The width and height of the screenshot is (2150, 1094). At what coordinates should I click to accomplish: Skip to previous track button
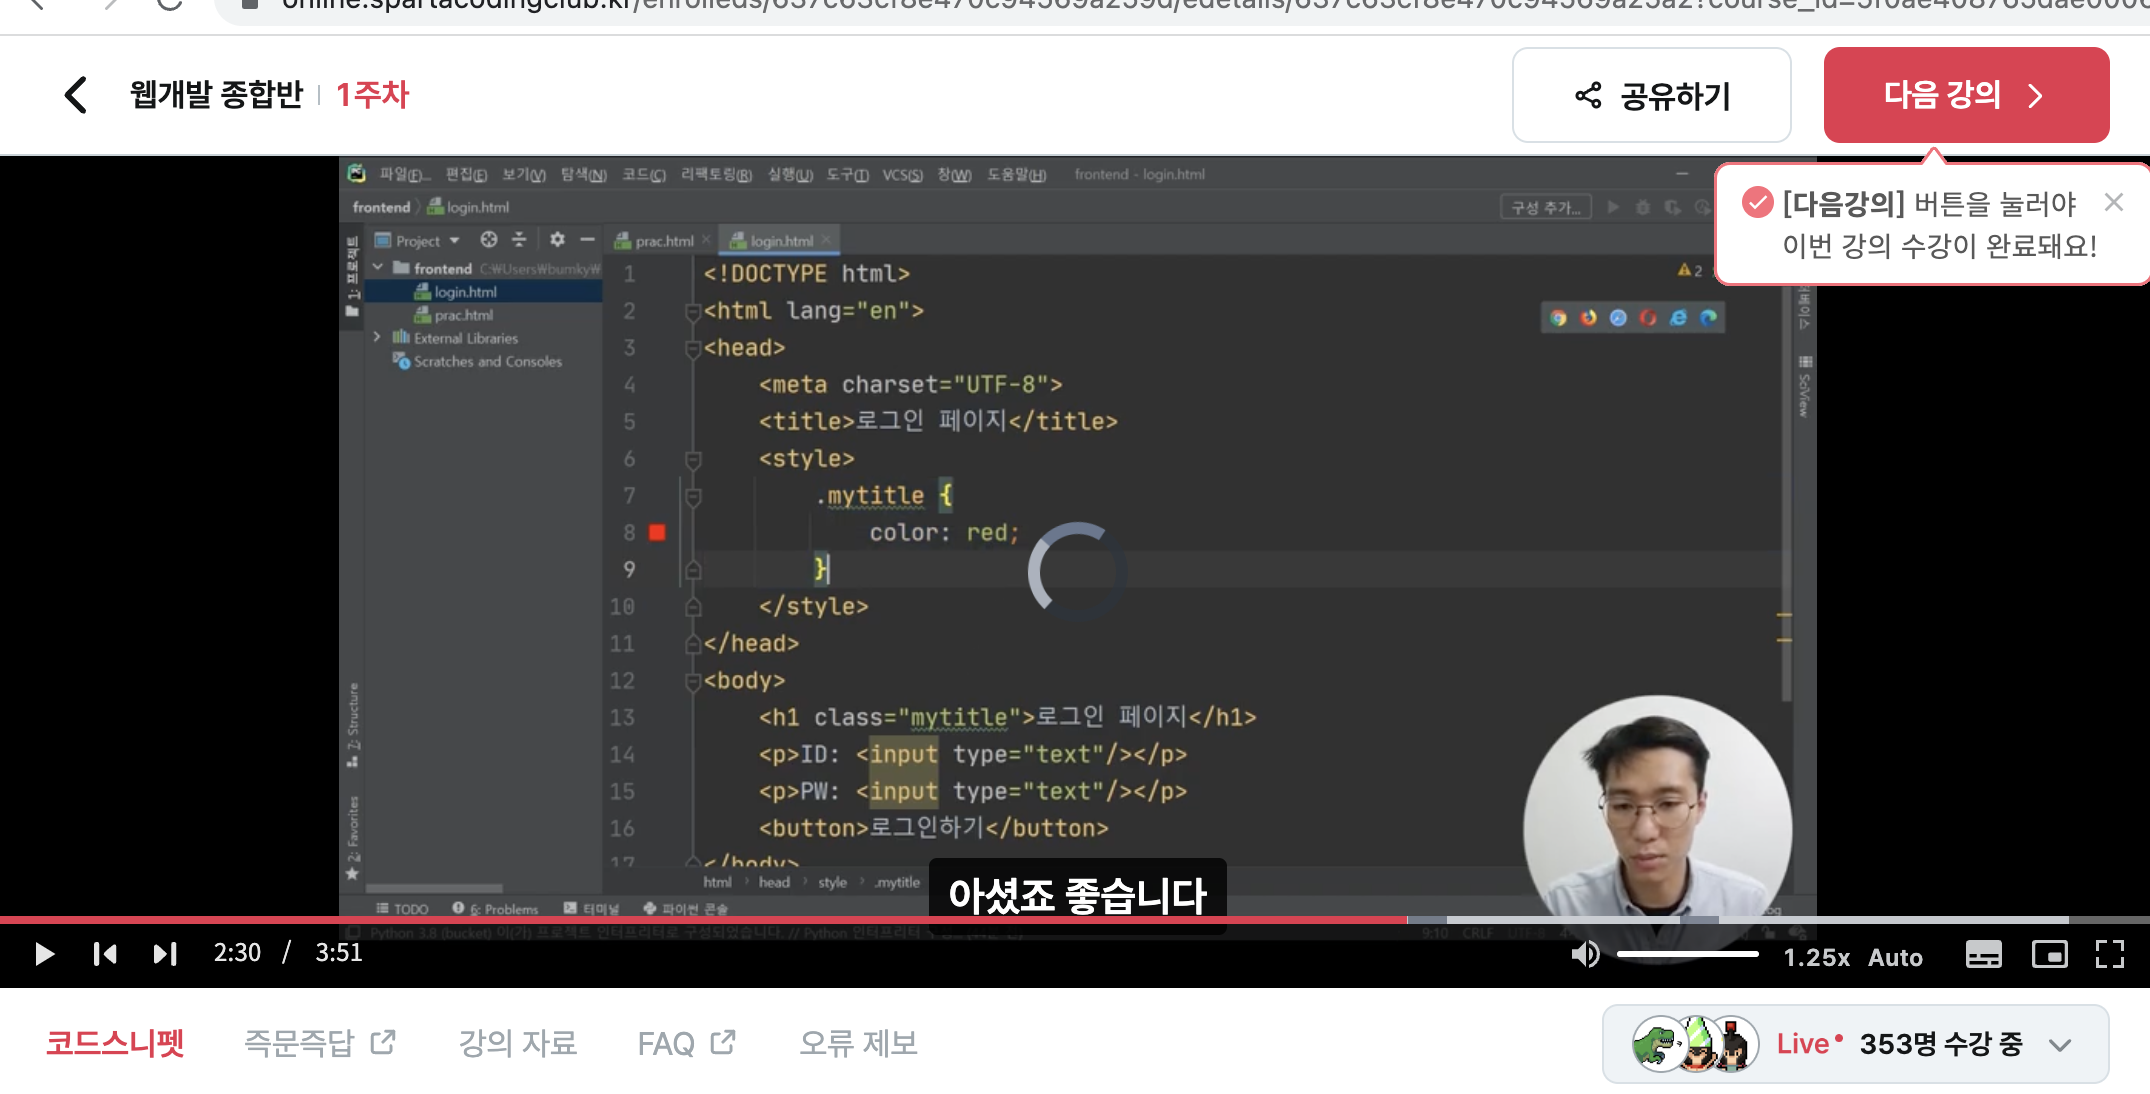(x=105, y=954)
